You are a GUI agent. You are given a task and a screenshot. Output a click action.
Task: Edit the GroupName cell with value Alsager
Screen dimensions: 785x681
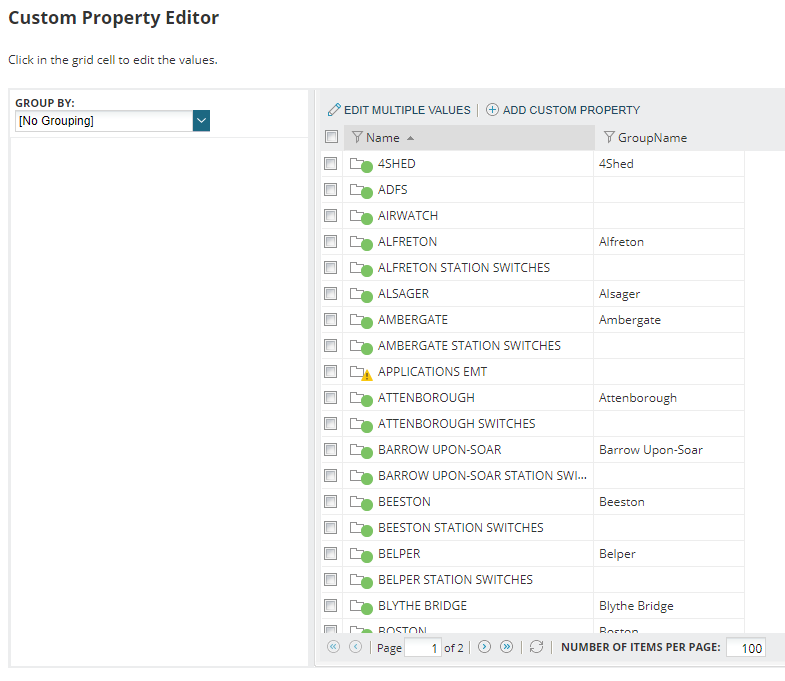[x=669, y=294]
